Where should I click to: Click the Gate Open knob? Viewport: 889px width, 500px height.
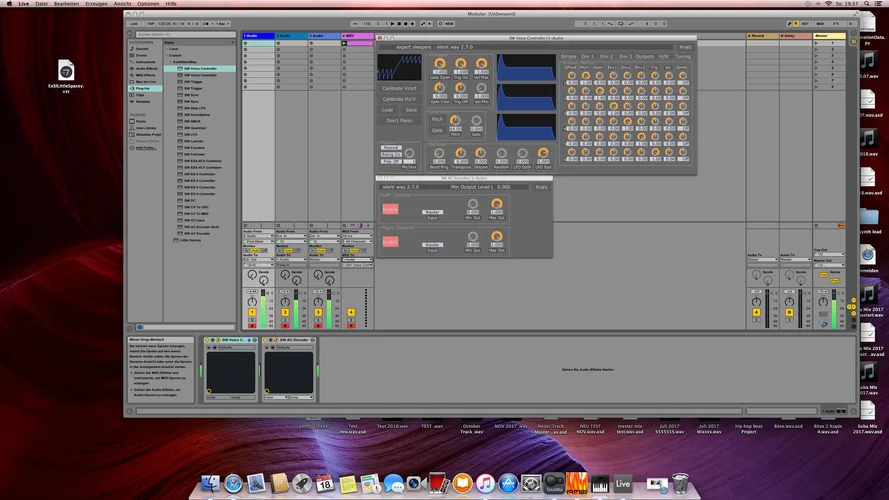pyautogui.click(x=439, y=63)
